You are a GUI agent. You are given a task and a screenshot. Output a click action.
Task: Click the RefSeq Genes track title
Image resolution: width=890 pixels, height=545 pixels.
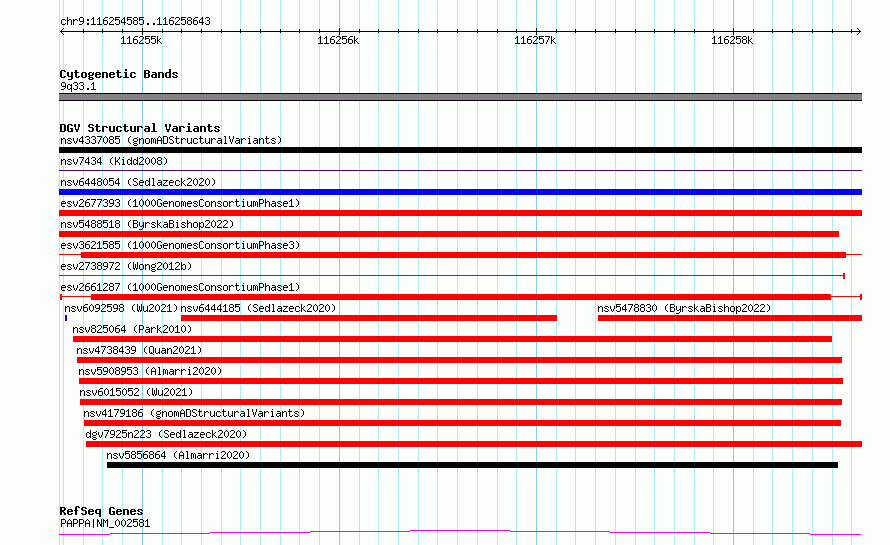[x=101, y=512]
